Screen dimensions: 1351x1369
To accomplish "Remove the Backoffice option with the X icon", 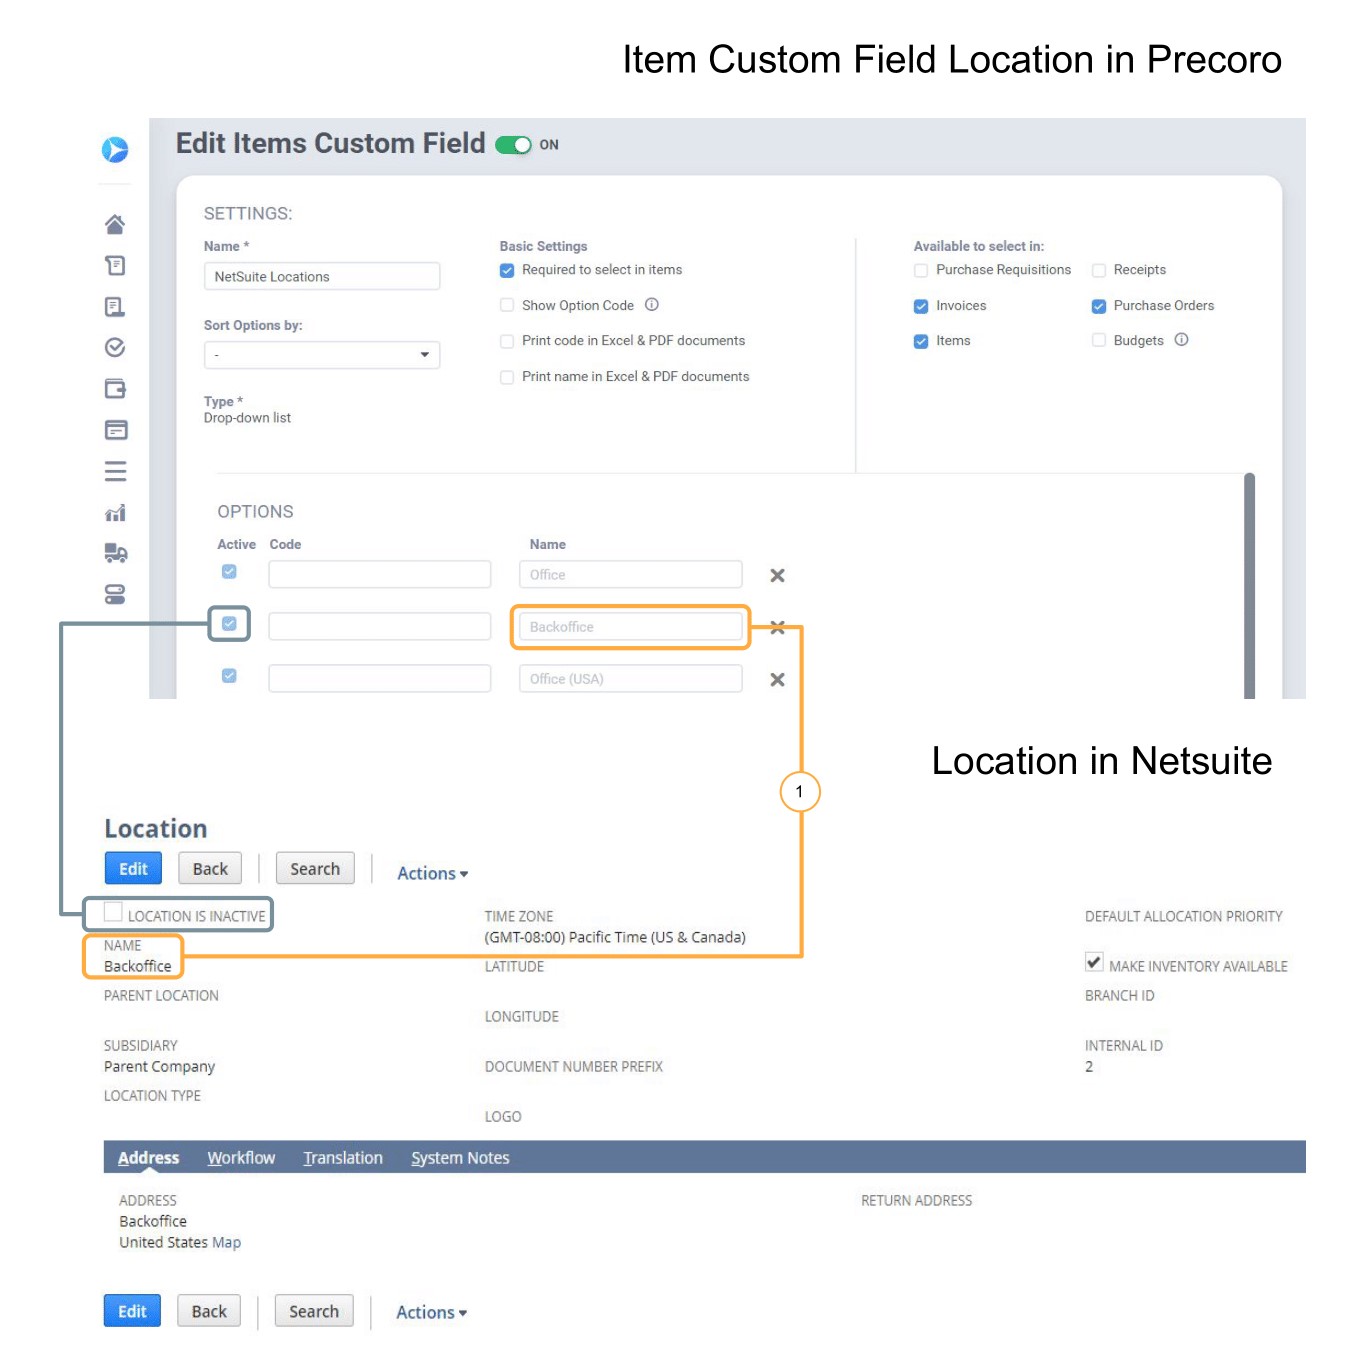I will [x=777, y=627].
